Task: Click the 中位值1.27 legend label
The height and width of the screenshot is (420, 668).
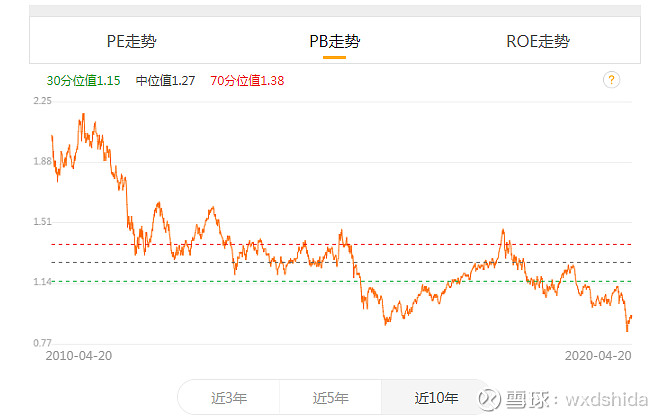Action: (165, 81)
